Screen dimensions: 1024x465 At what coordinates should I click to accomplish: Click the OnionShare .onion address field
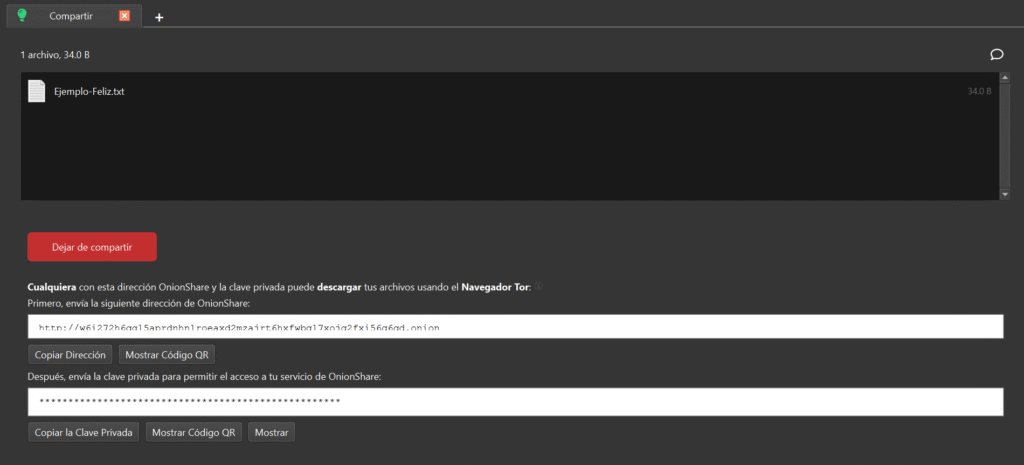(x=515, y=327)
